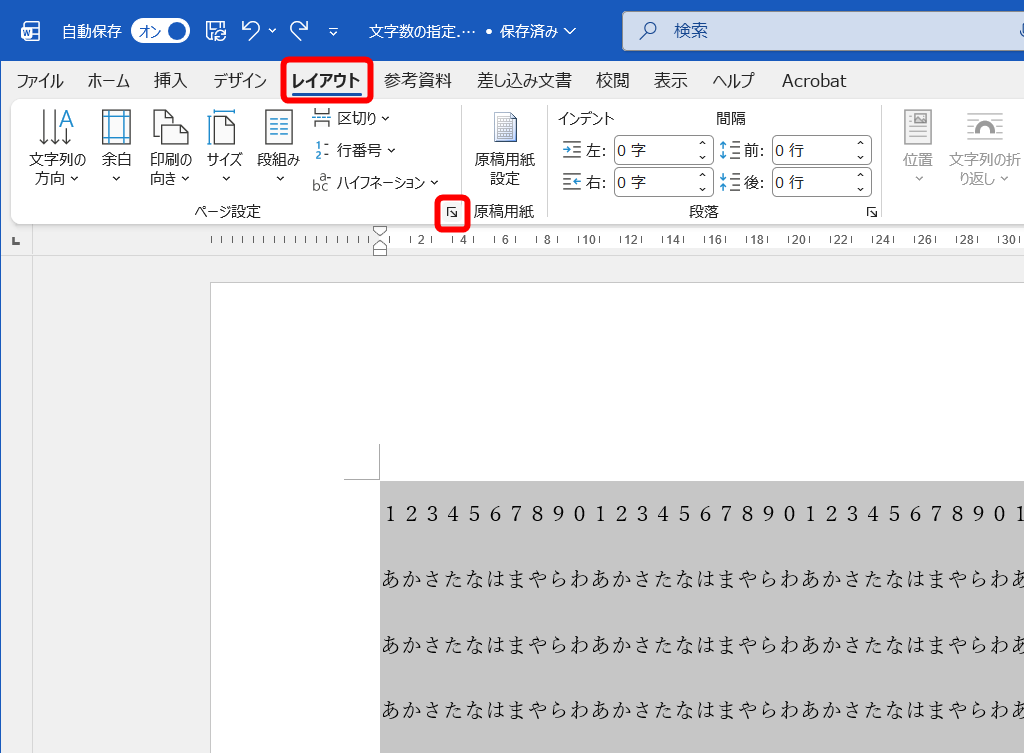Open the 段落 paragraph dialog launcher

871,212
